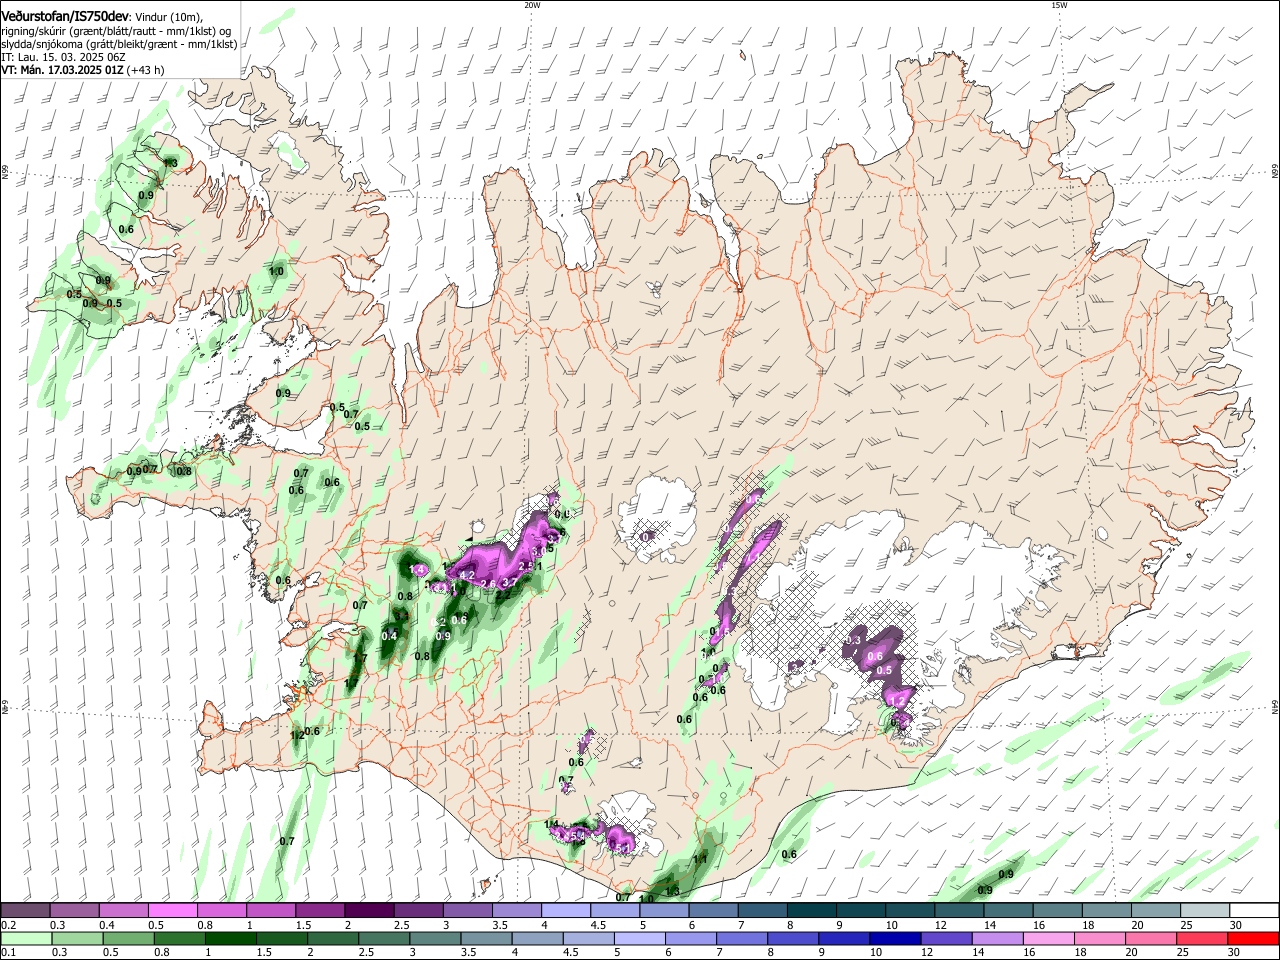
Task: Click the 'VT: Mán. 17.03.2025 01Z' valid time
Action: pos(62,70)
